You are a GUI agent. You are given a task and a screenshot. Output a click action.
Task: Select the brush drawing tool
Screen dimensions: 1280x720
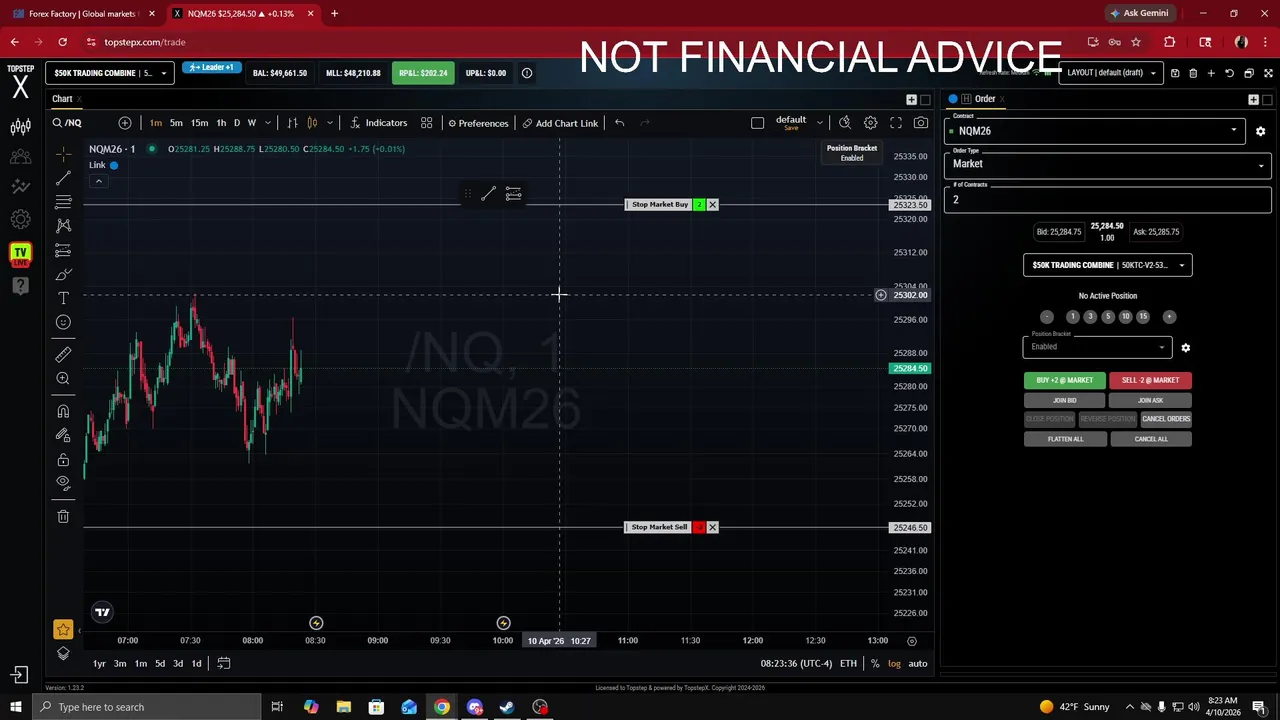coord(63,274)
